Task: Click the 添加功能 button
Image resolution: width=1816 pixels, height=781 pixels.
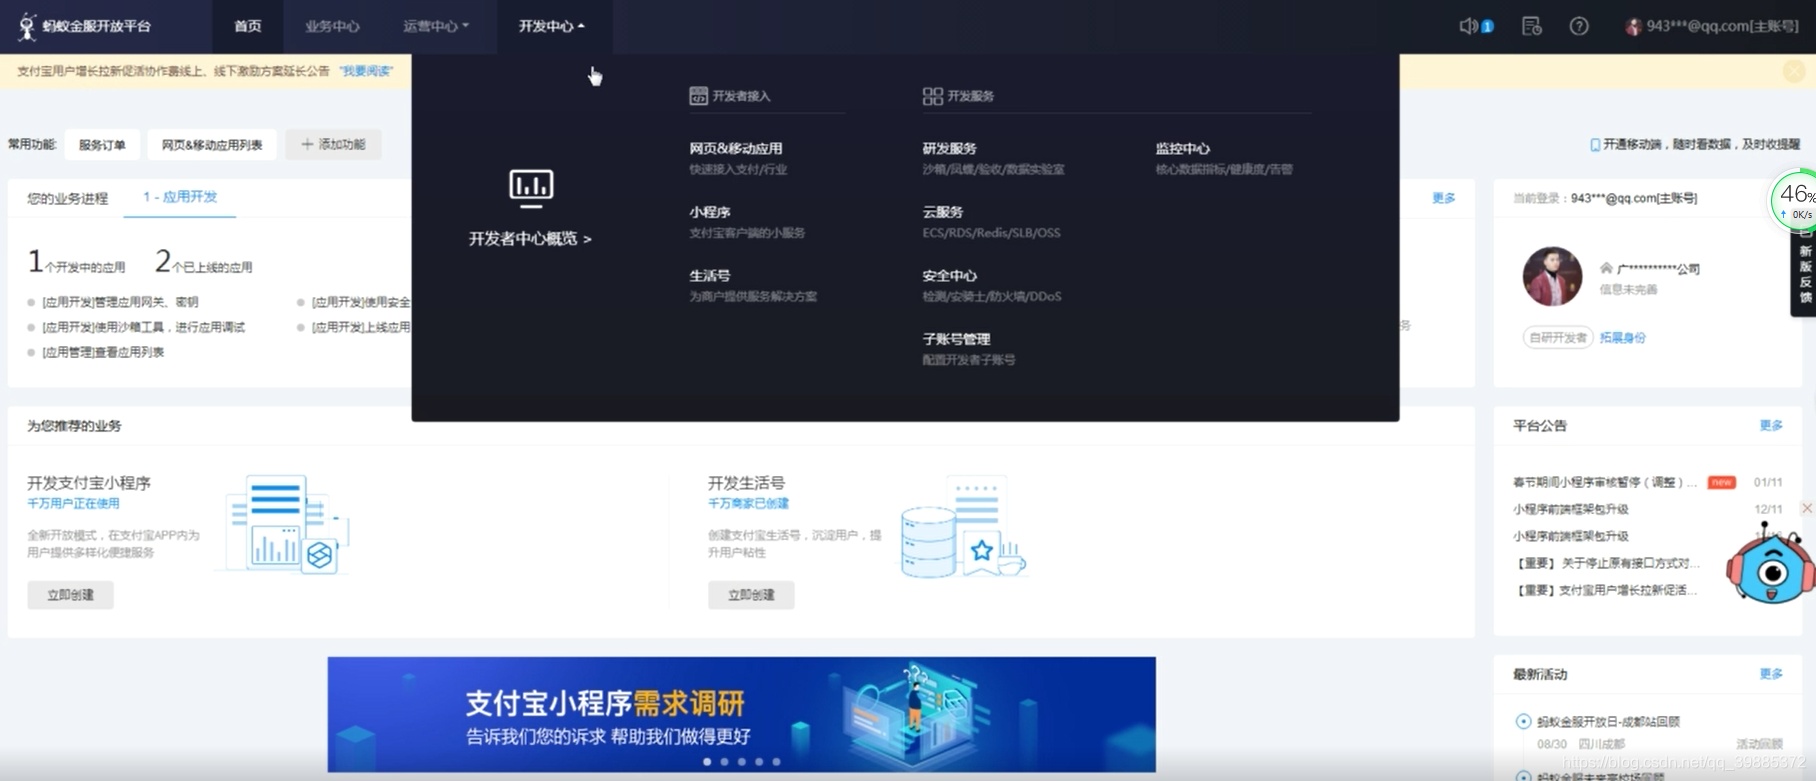Action: point(333,144)
